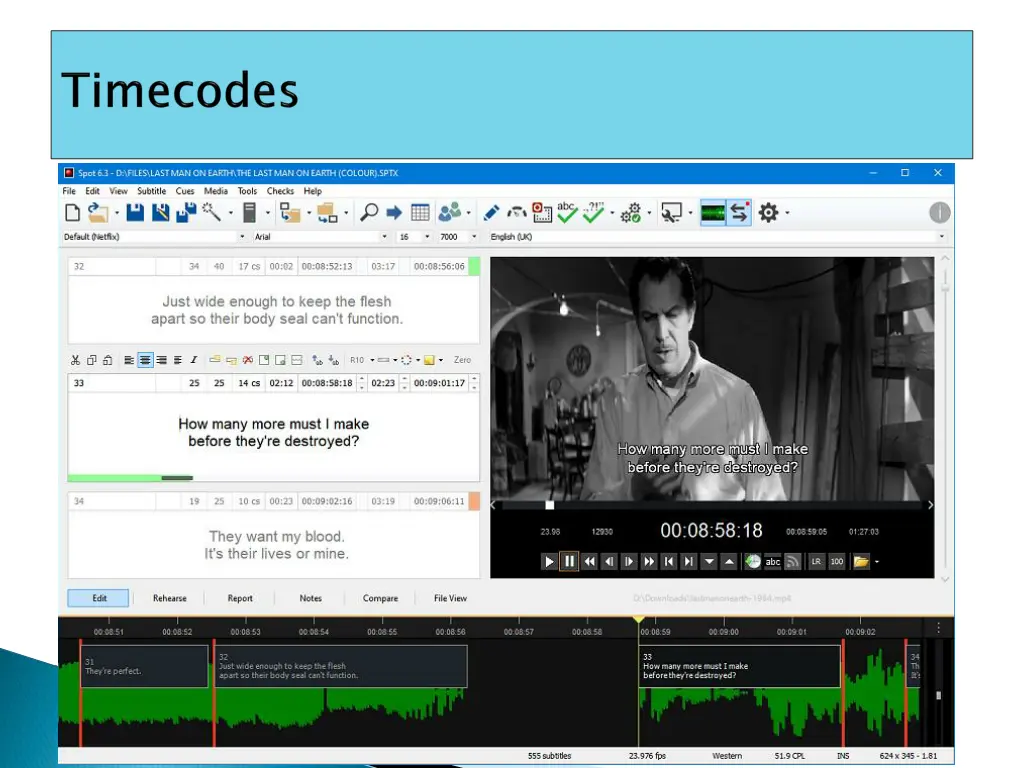The image size is (1024, 768).
Task: Select left text alignment
Action: click(129, 360)
